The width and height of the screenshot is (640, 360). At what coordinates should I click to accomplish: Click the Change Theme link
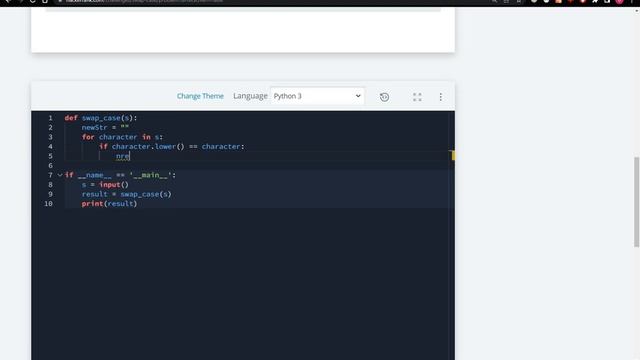coord(200,96)
